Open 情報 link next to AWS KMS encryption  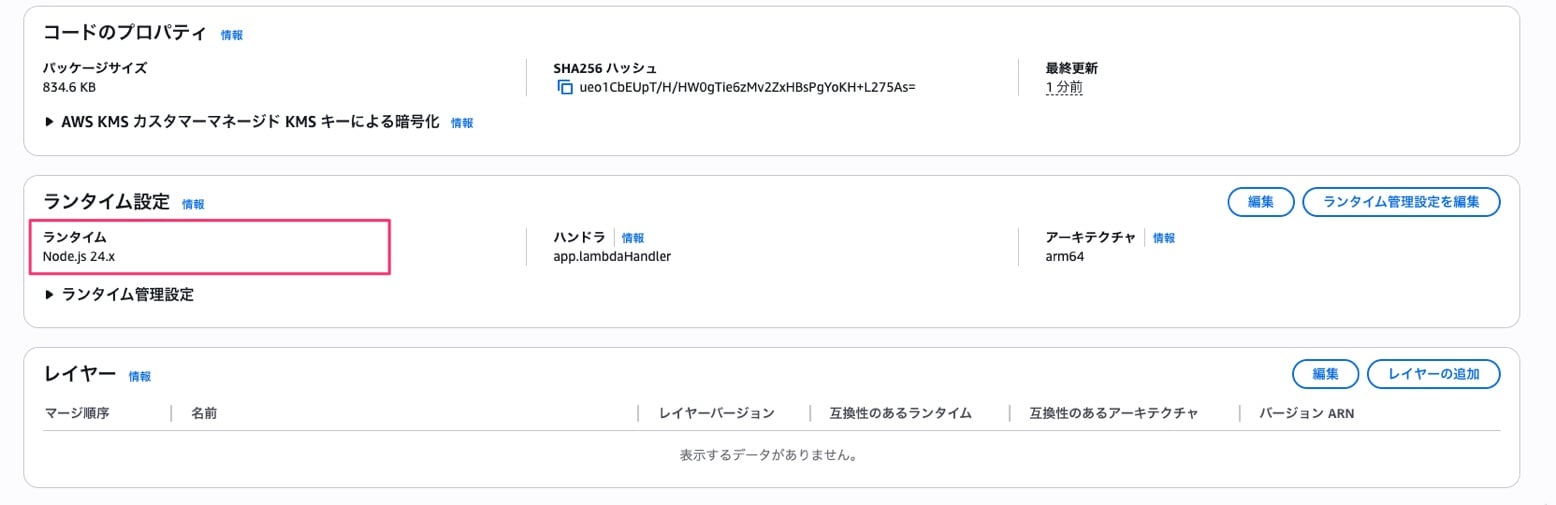[x=462, y=123]
